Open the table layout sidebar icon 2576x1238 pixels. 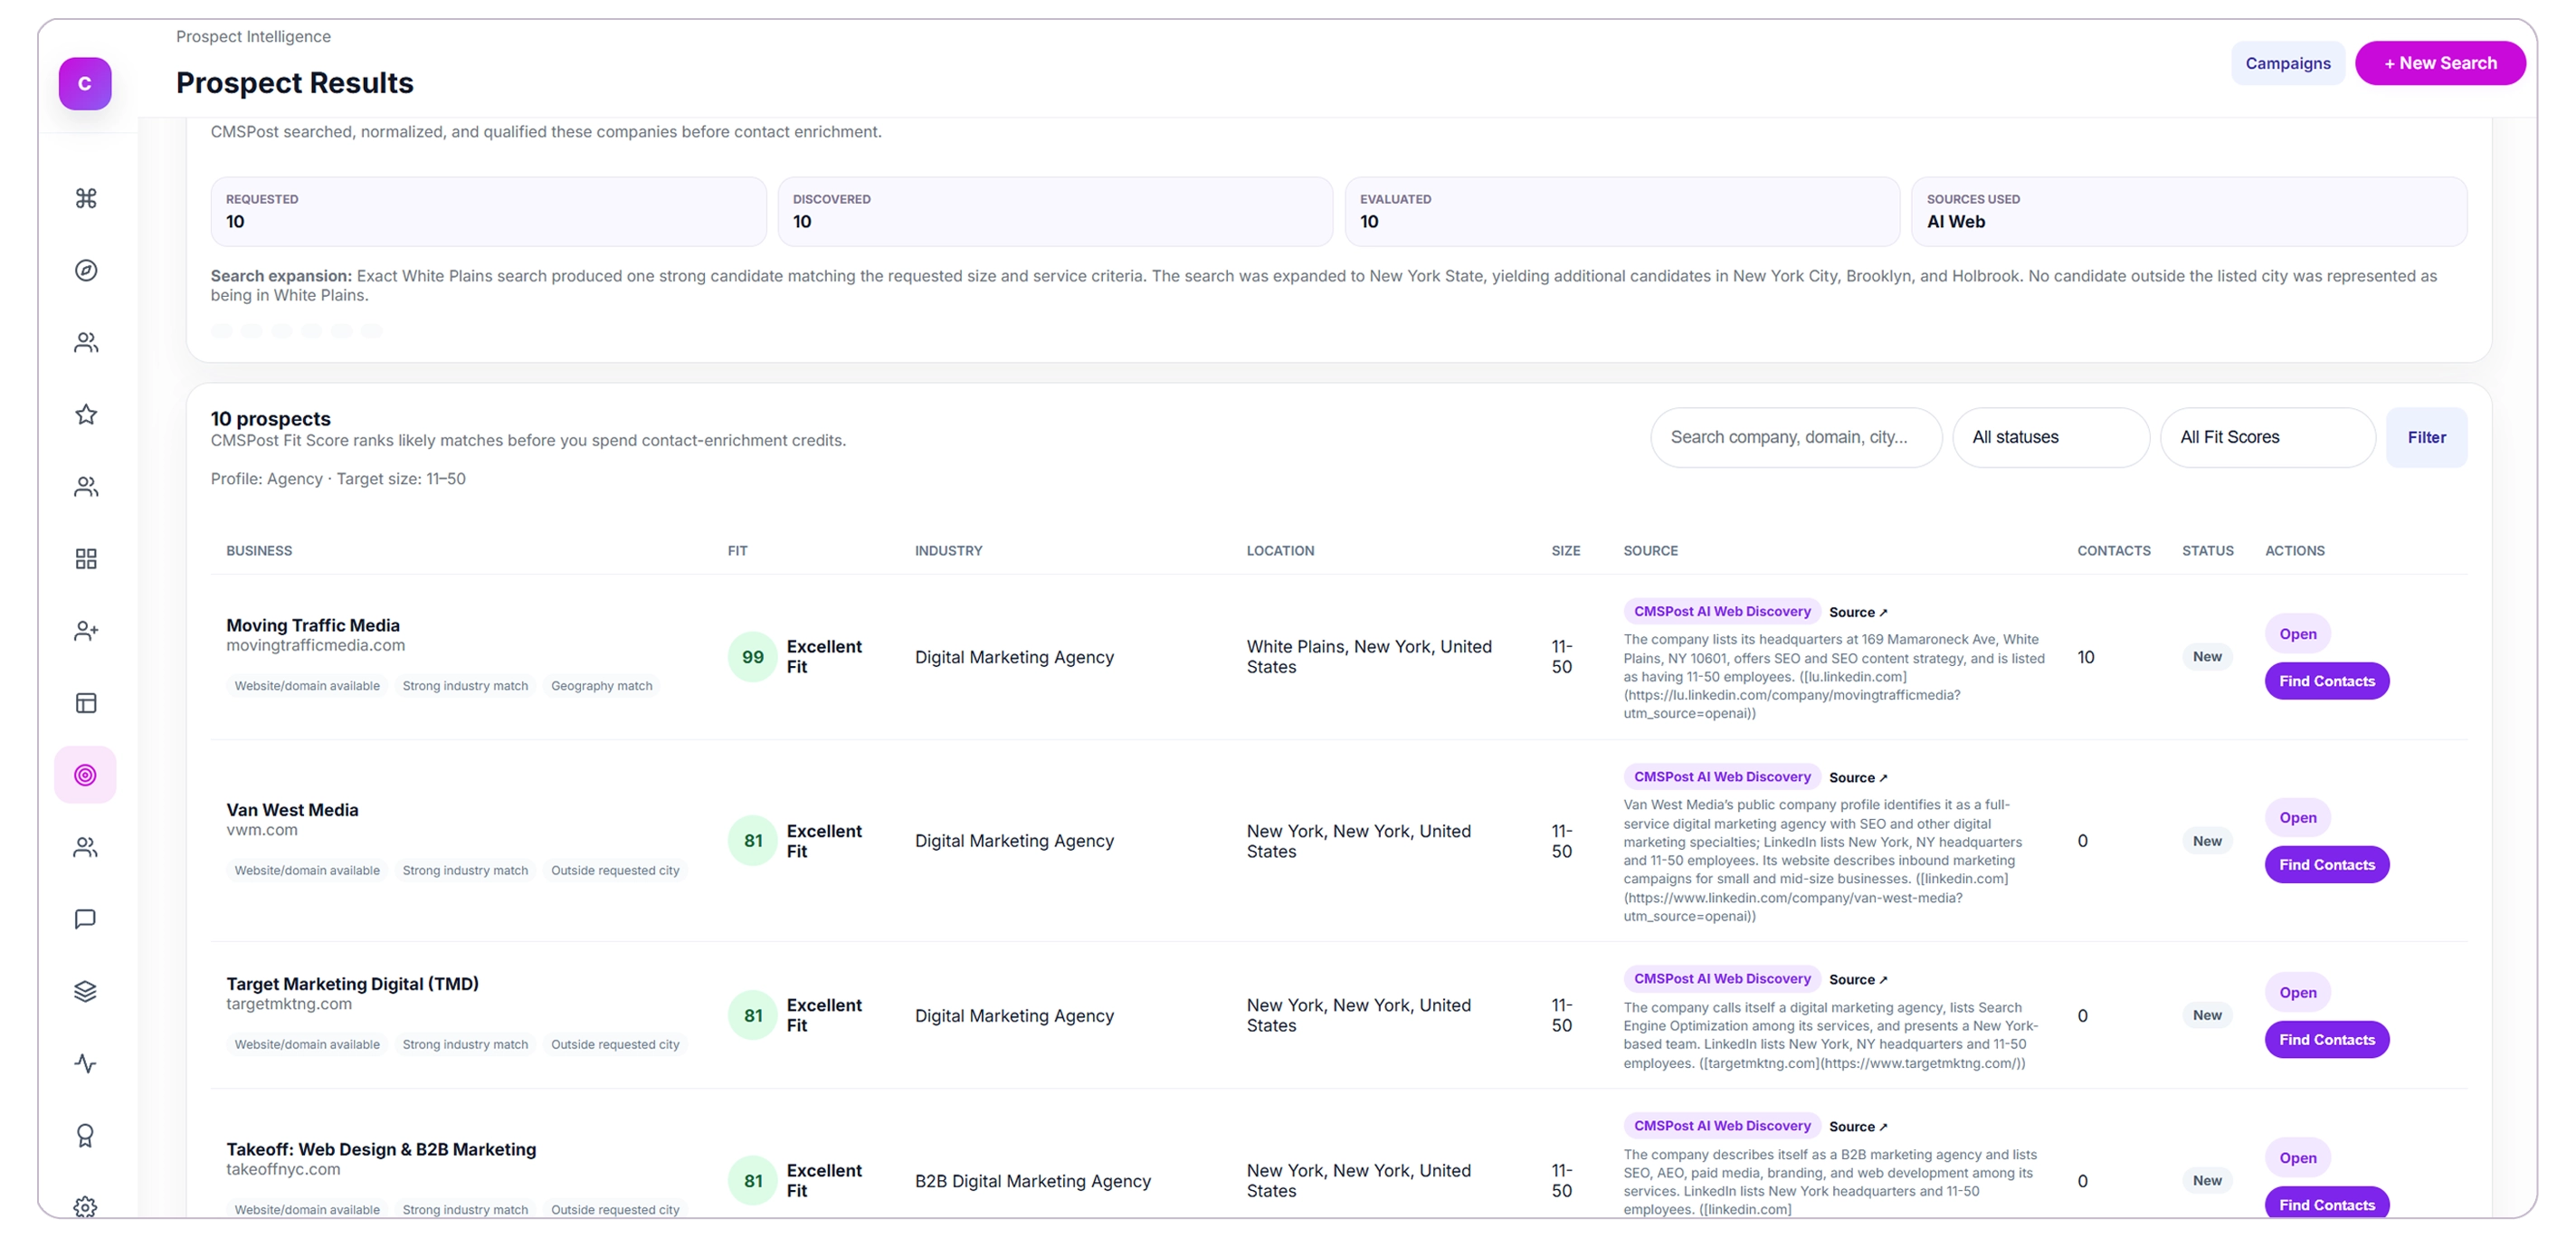click(86, 703)
